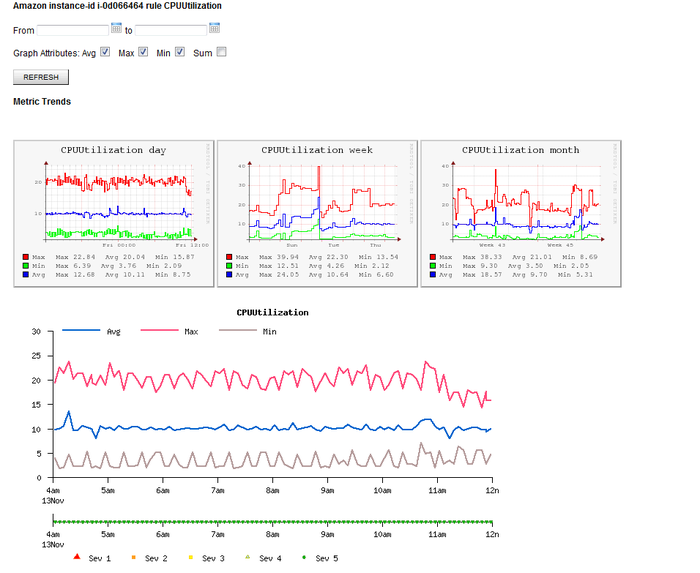The width and height of the screenshot is (700, 573).
Task: Click green Min swatch in week graph legend
Action: tap(229, 266)
